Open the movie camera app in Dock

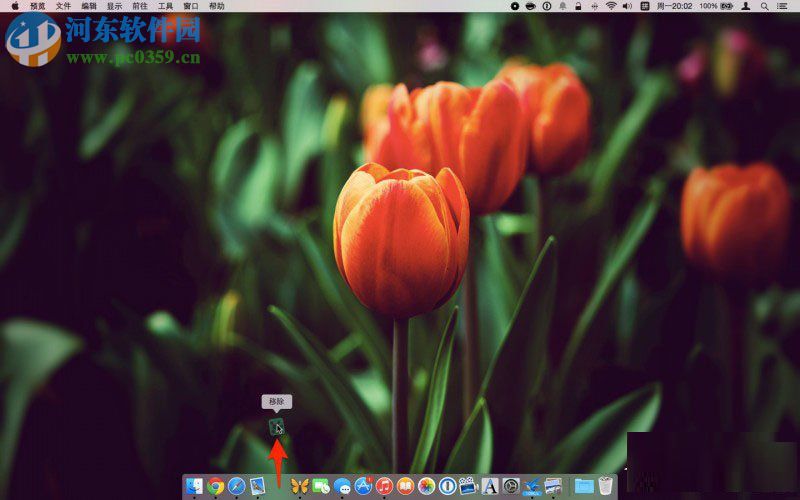tap(468, 486)
